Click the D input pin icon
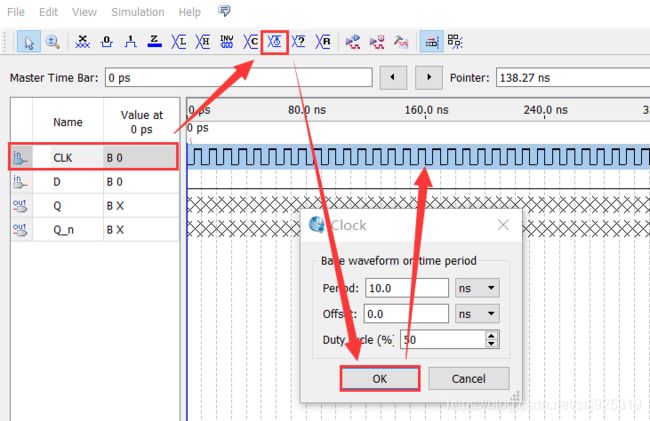 click(x=20, y=181)
